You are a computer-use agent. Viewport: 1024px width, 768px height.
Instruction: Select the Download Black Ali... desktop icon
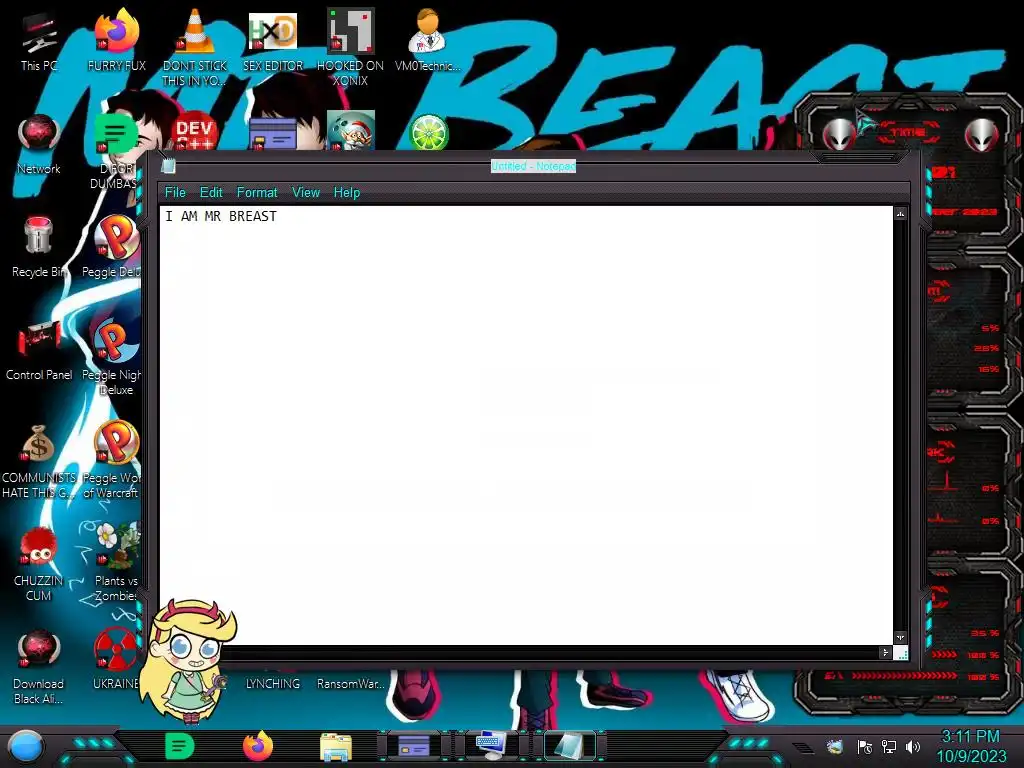(x=39, y=666)
